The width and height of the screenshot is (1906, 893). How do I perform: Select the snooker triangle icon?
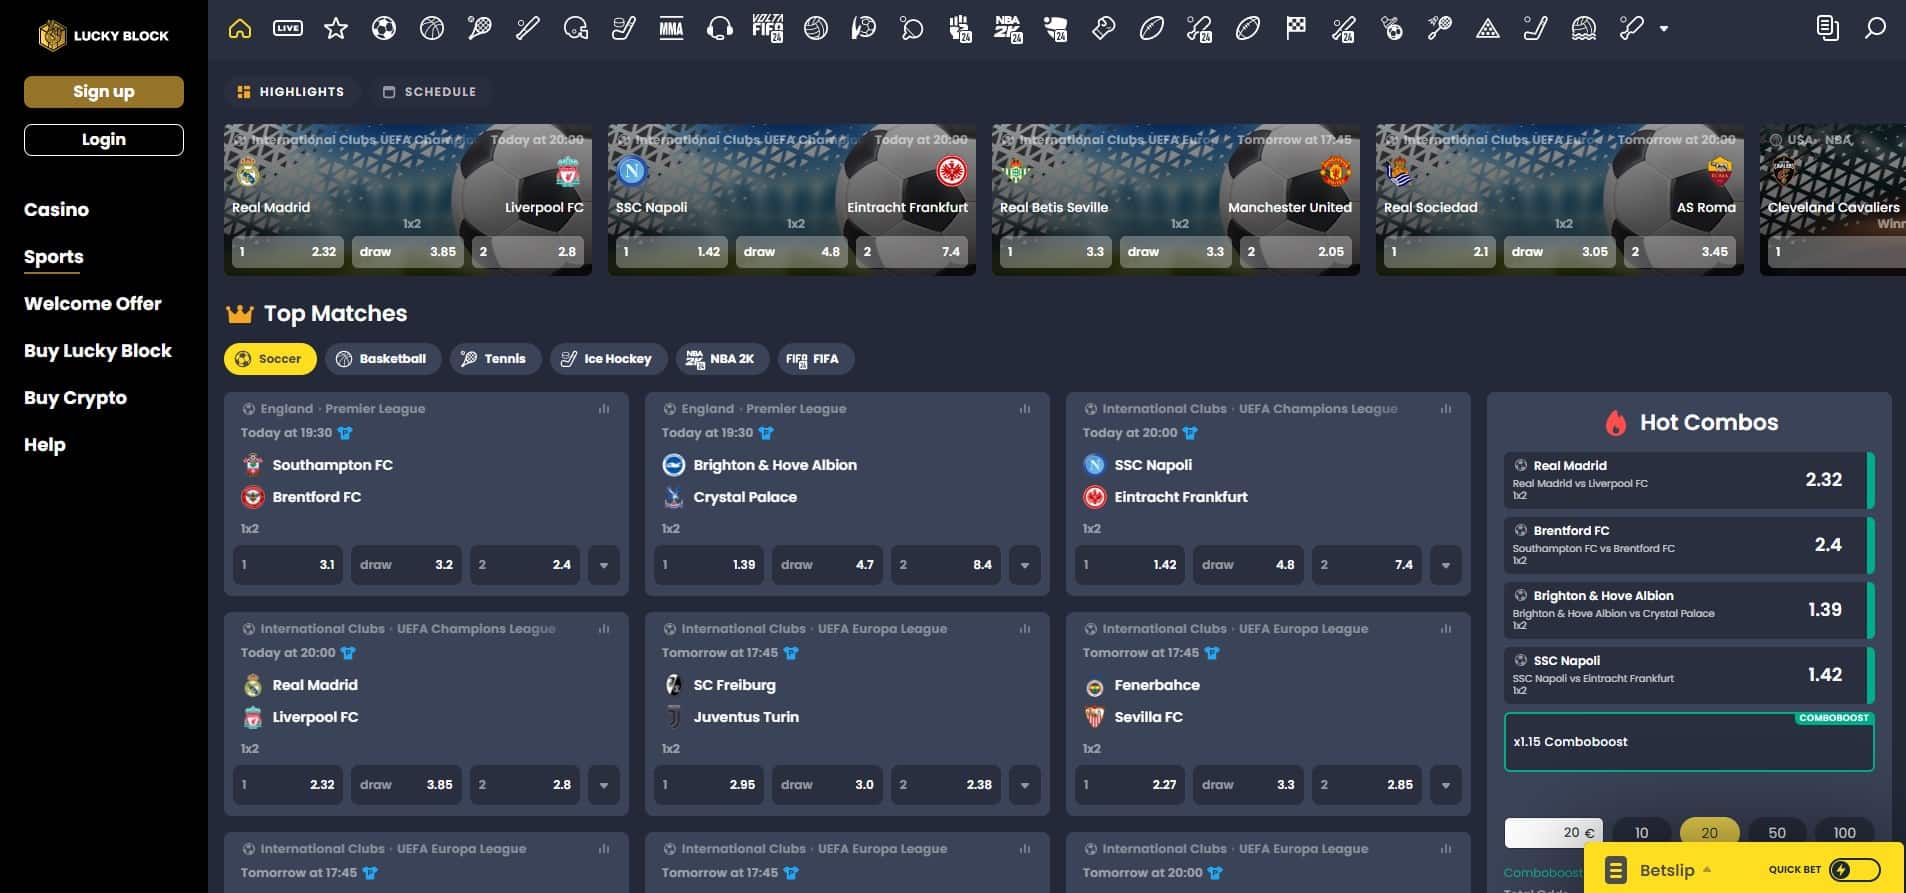pyautogui.click(x=1488, y=29)
